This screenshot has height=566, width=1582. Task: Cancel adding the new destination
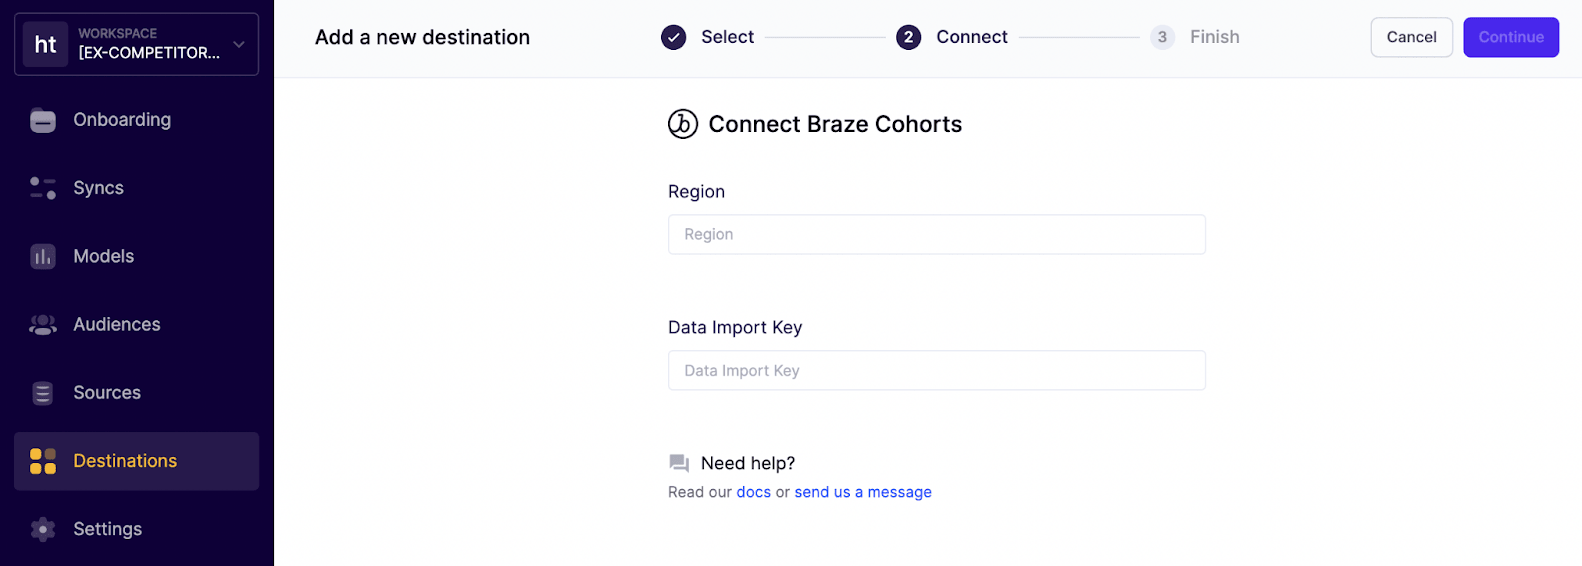tap(1411, 37)
